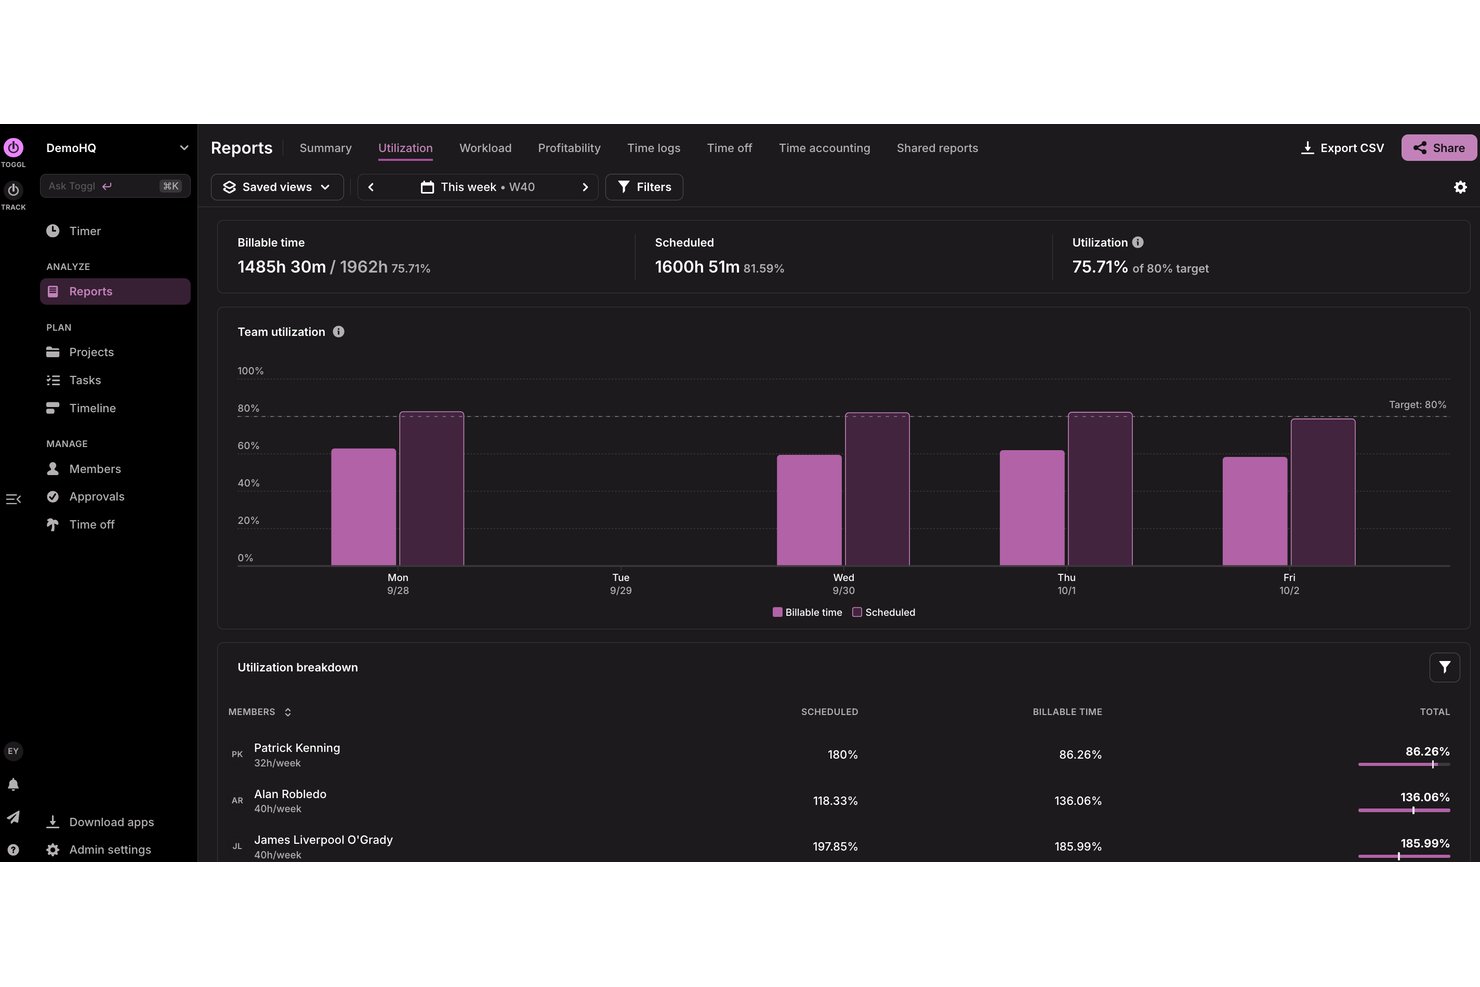Switch to the Workload tab
The height and width of the screenshot is (987, 1480).
(485, 148)
